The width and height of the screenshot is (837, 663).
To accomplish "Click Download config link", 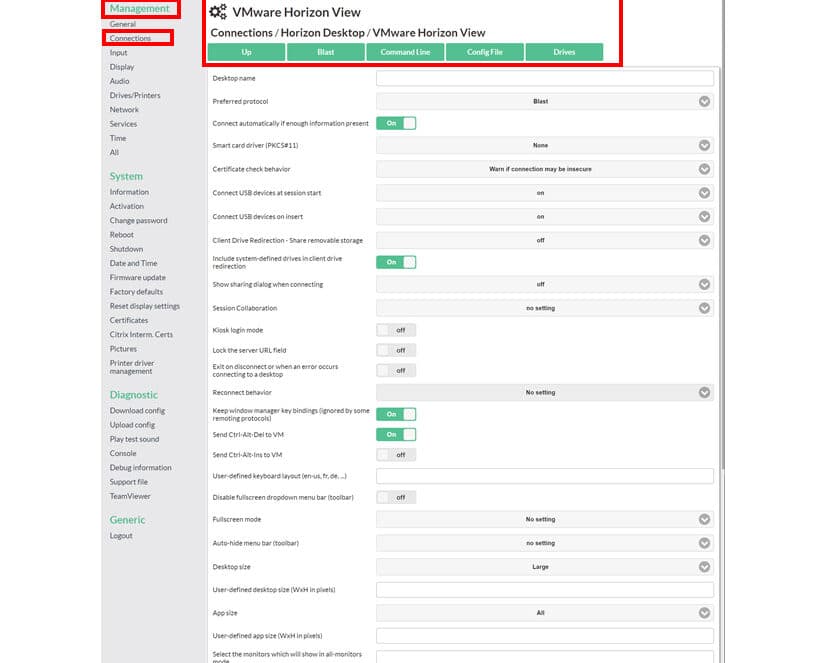I will (137, 411).
